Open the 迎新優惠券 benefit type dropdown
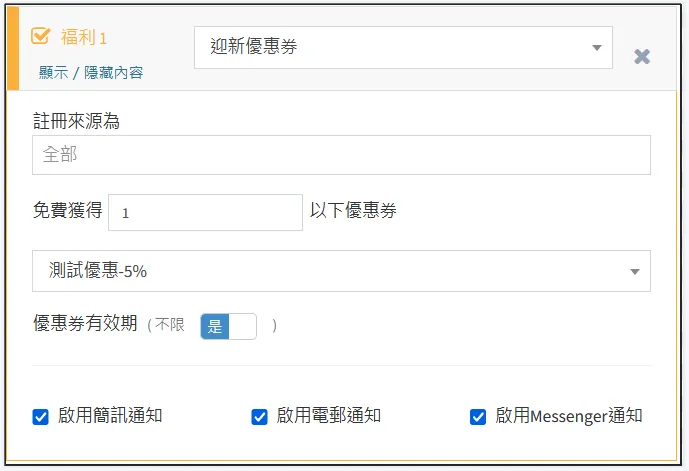 point(402,47)
